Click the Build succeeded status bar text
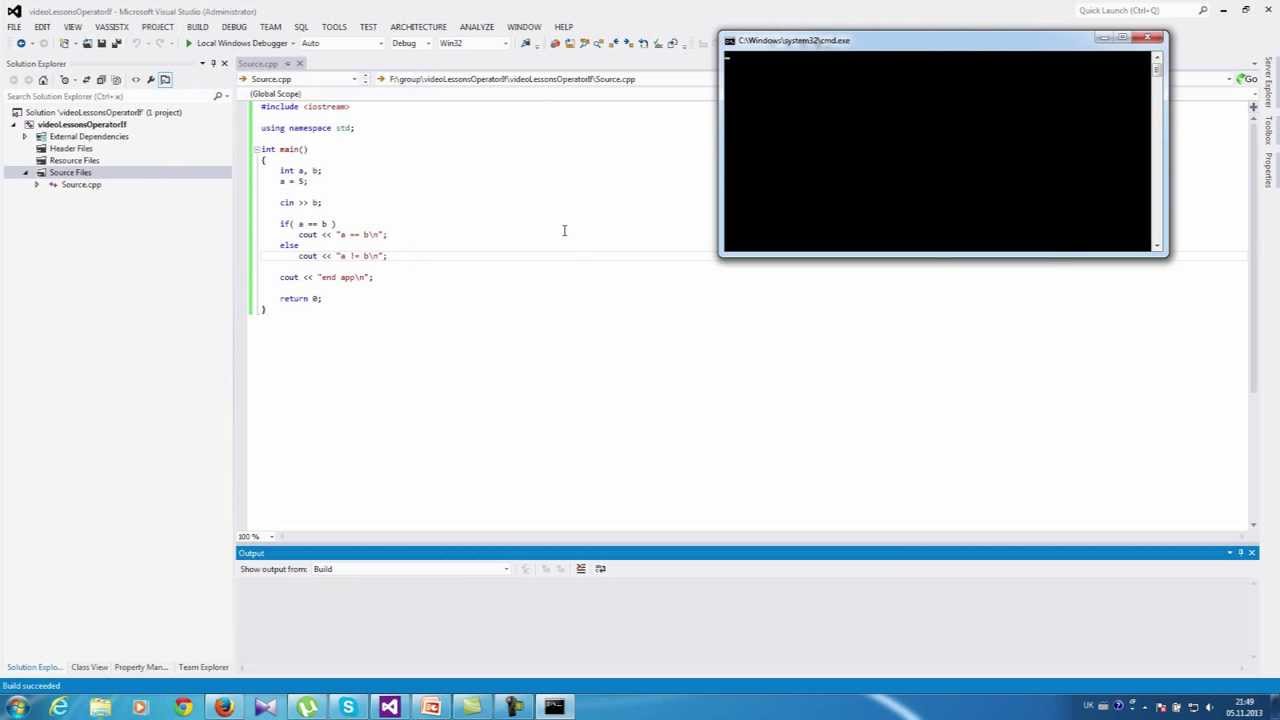This screenshot has width=1280, height=720. click(x=31, y=686)
